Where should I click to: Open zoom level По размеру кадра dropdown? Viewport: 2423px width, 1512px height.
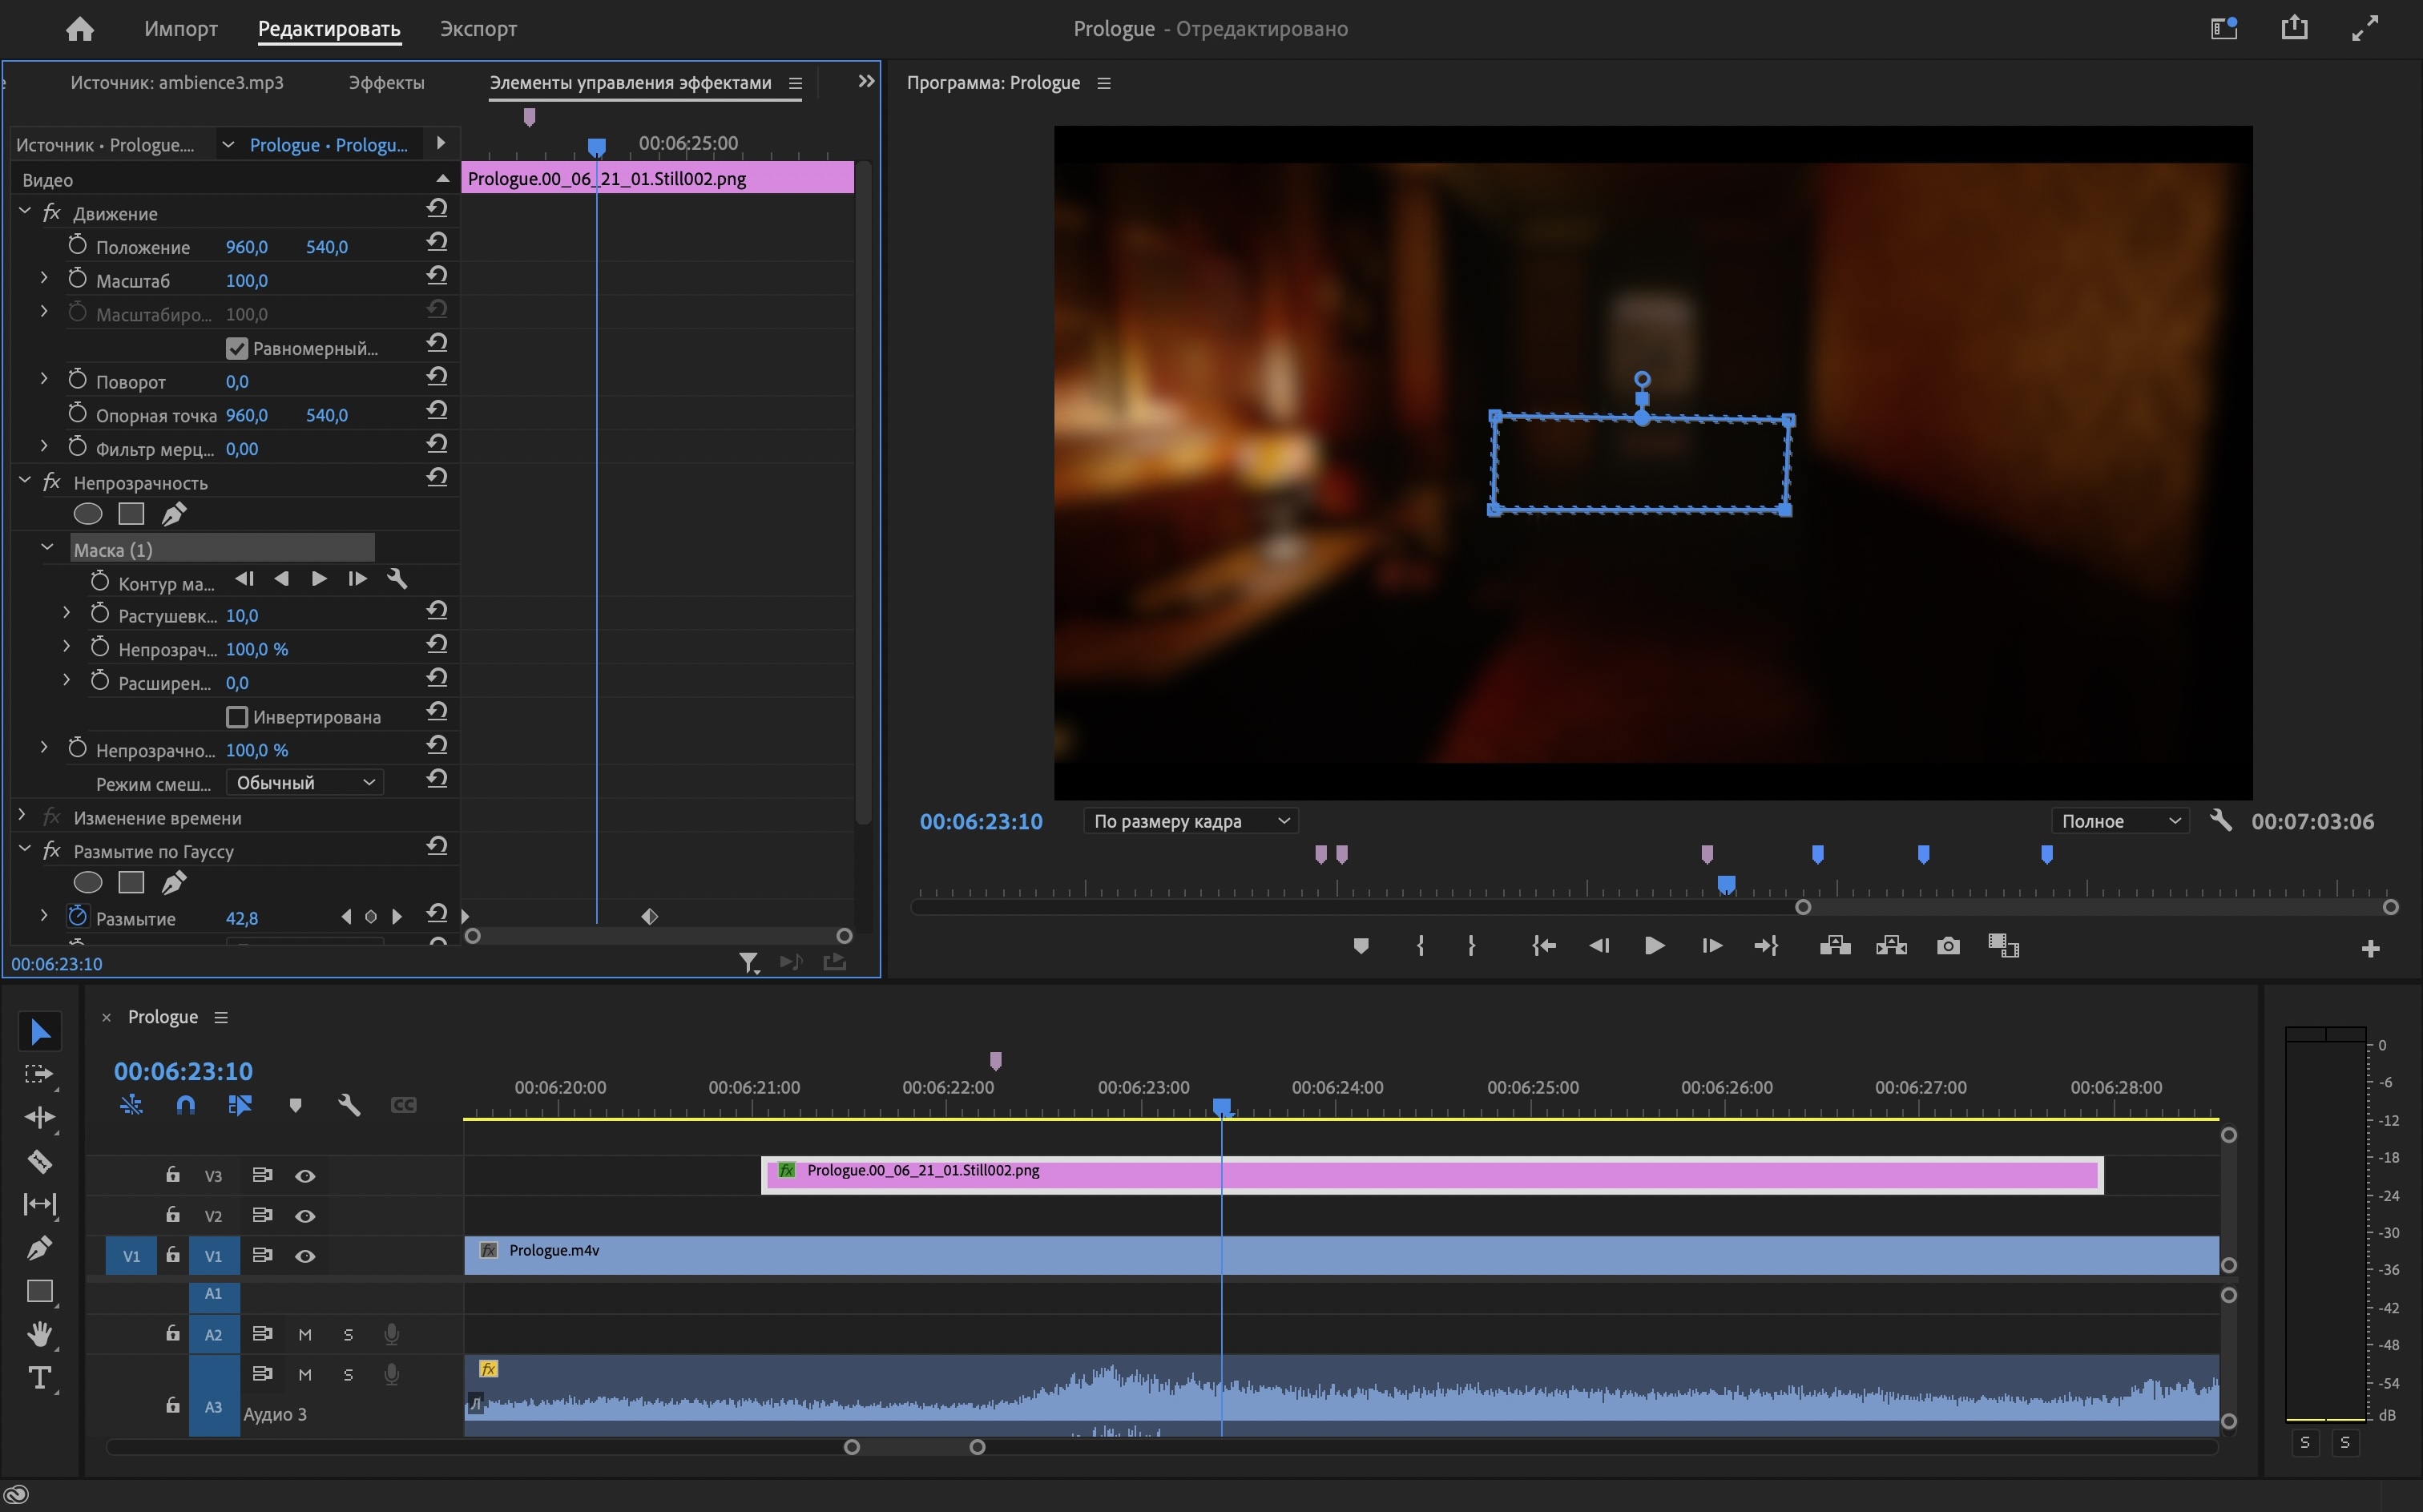click(1191, 821)
